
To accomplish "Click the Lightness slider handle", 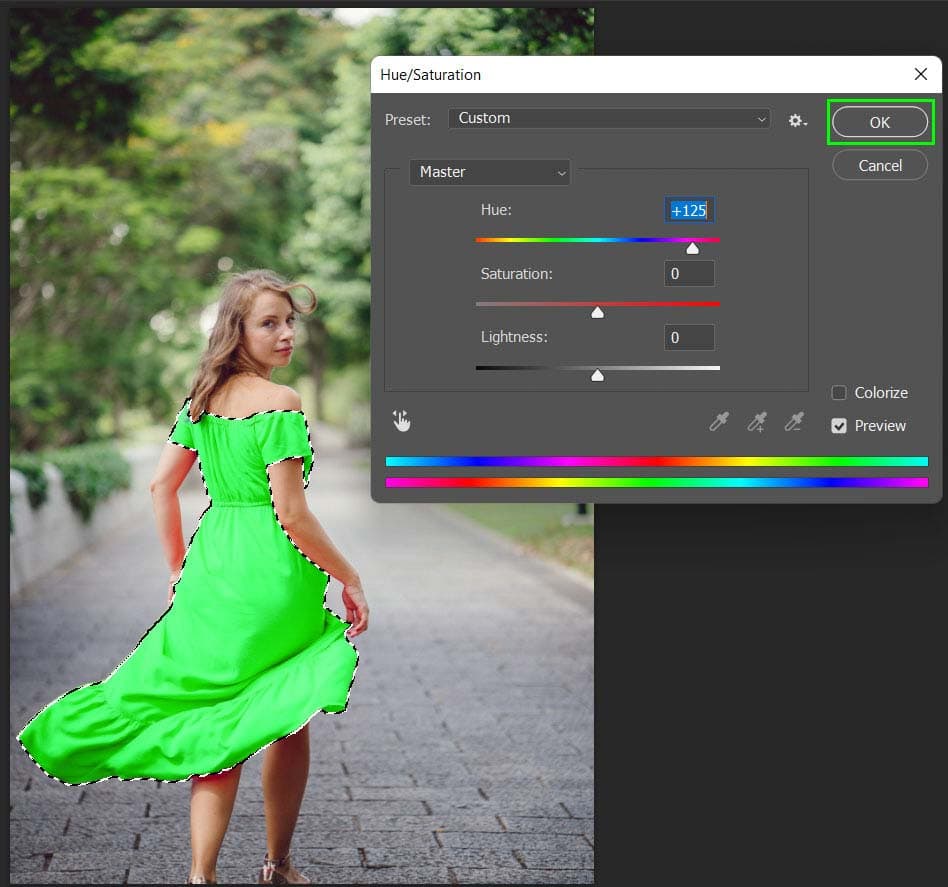I will pyautogui.click(x=597, y=375).
